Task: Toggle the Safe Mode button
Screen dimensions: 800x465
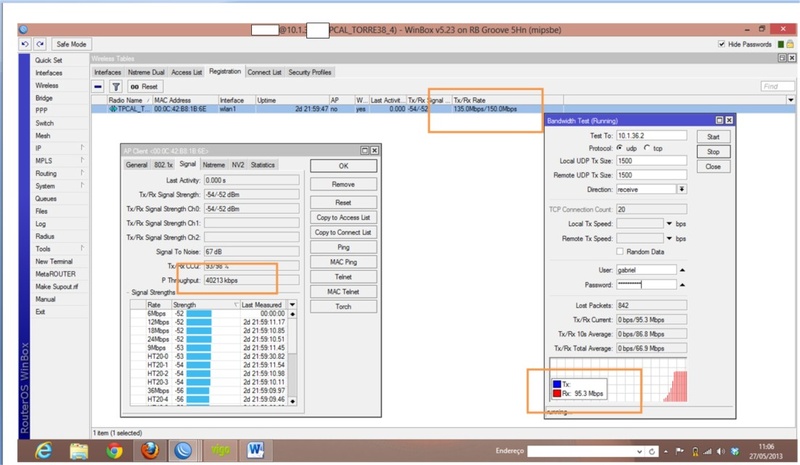Action: 71,44
